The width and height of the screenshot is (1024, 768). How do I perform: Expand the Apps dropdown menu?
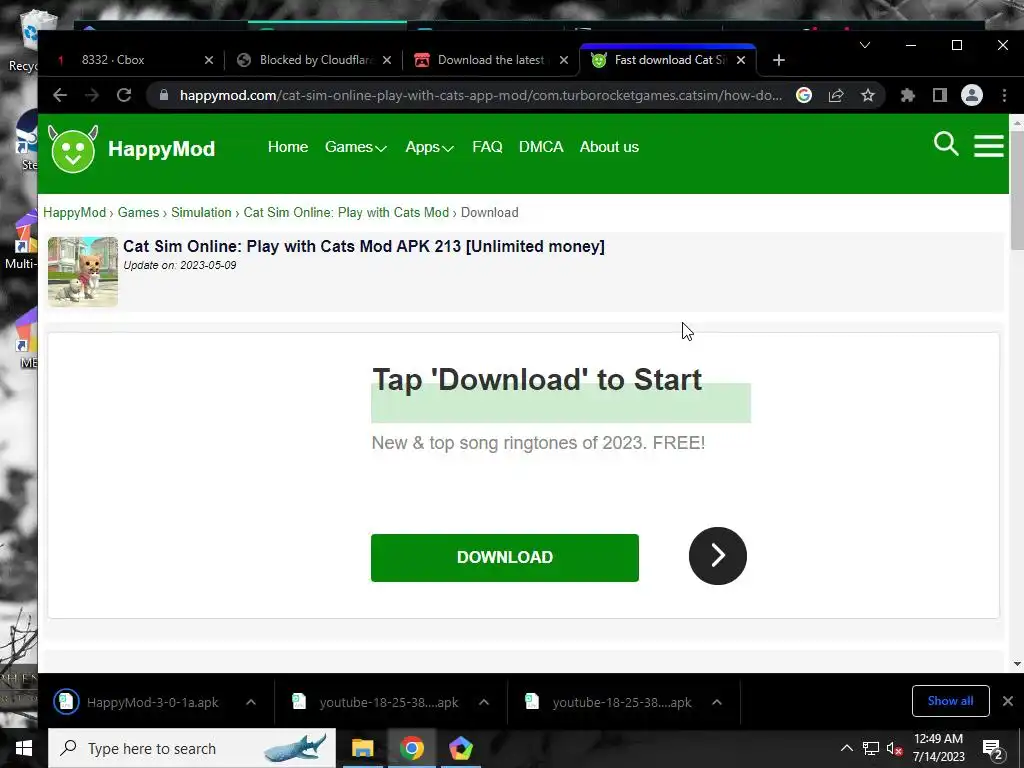(x=429, y=147)
